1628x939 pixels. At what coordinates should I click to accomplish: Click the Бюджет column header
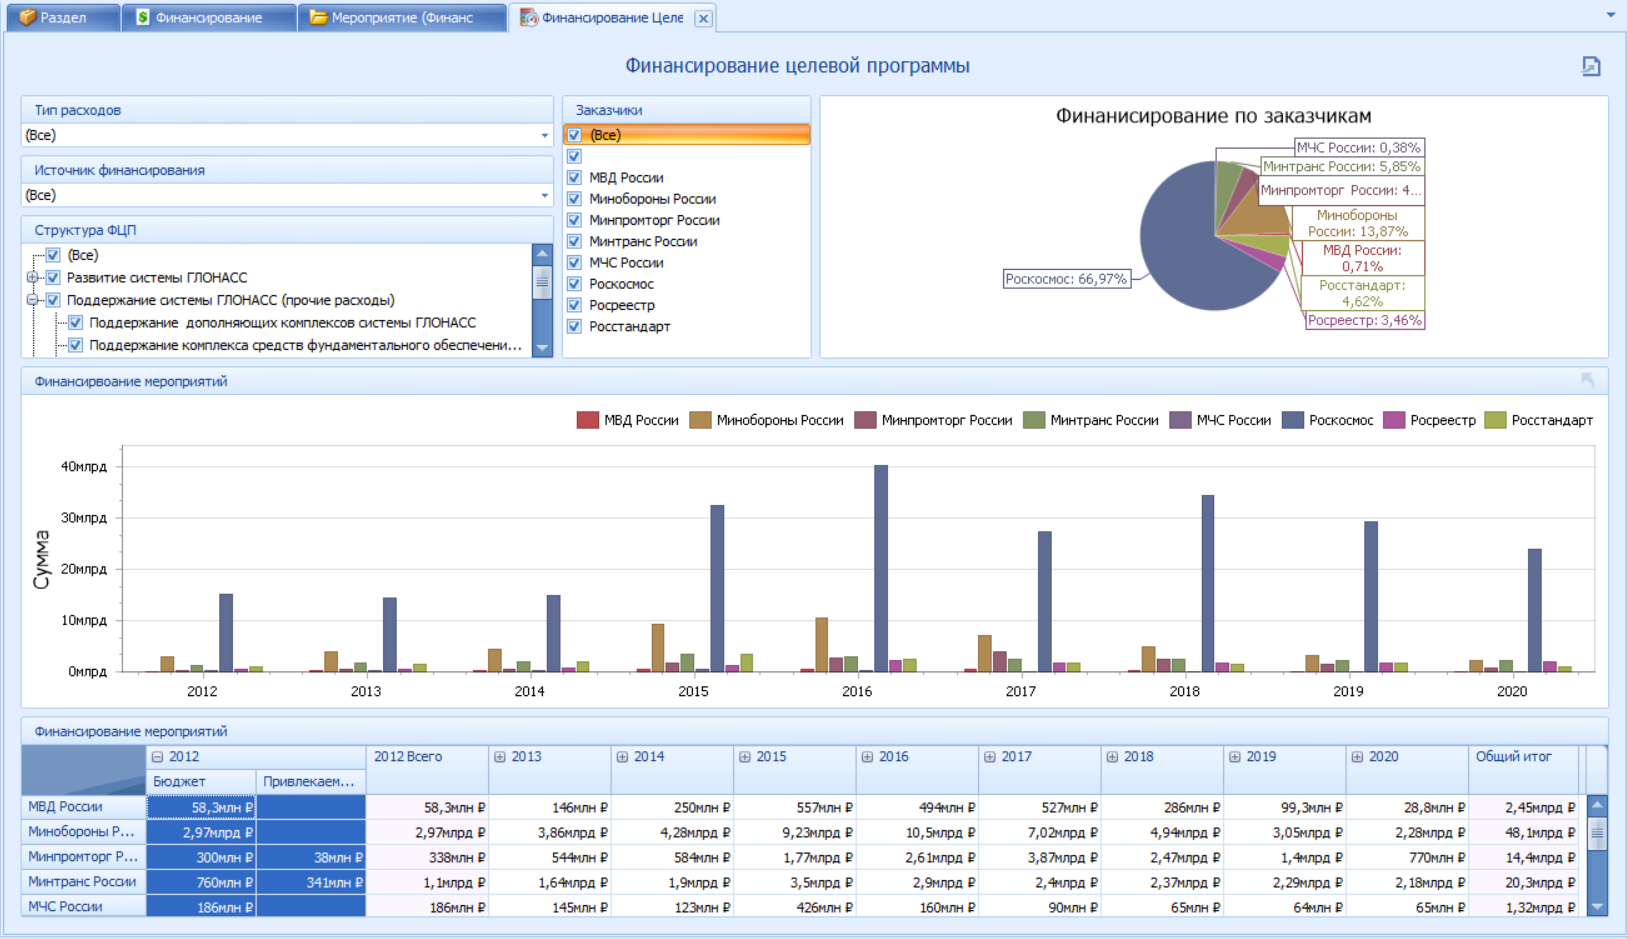tap(201, 781)
